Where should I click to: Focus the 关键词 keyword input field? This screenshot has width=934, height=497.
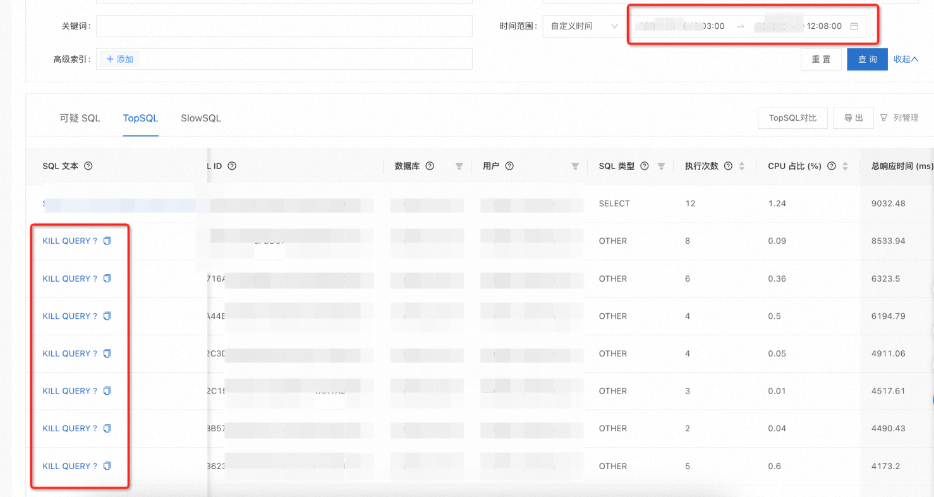coord(284,26)
